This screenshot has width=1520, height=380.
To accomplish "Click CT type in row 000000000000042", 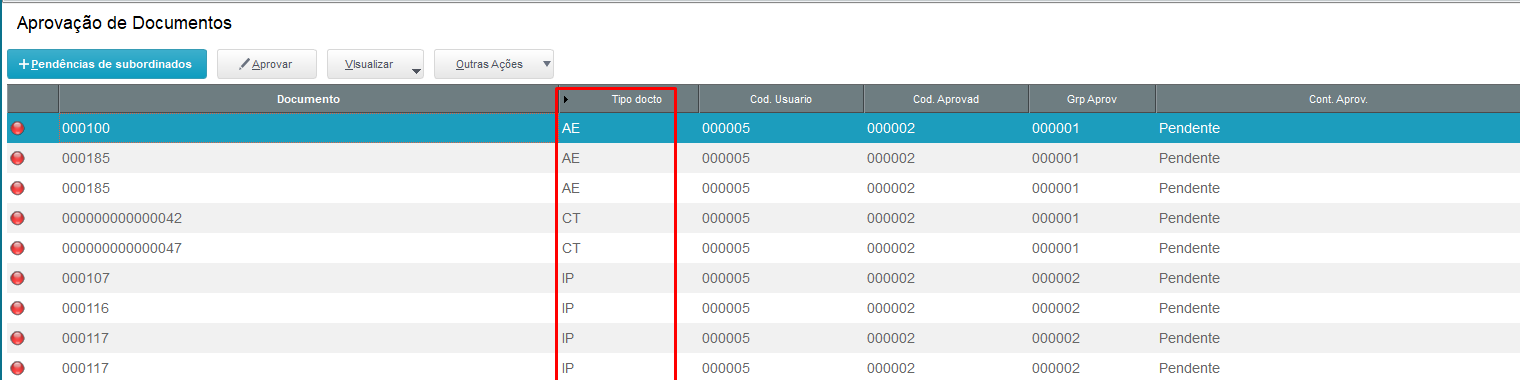I will [x=571, y=218].
